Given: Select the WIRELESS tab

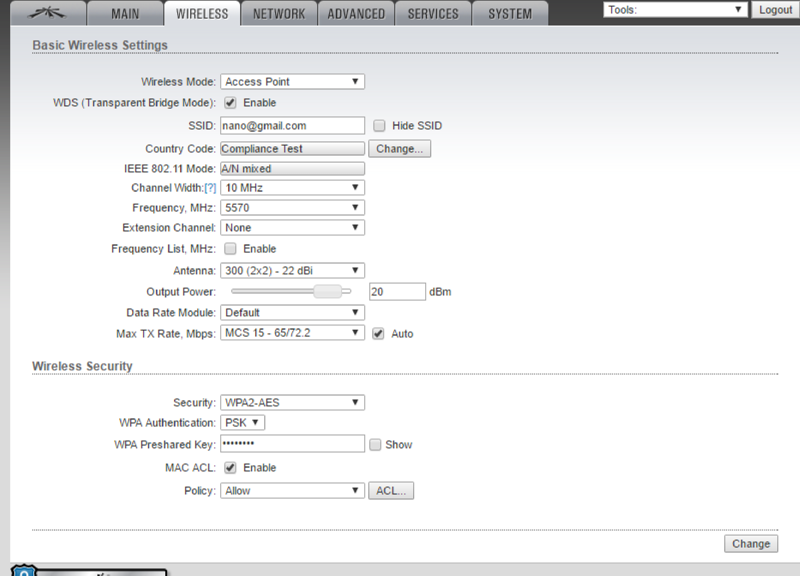Looking at the screenshot, I should coord(202,13).
